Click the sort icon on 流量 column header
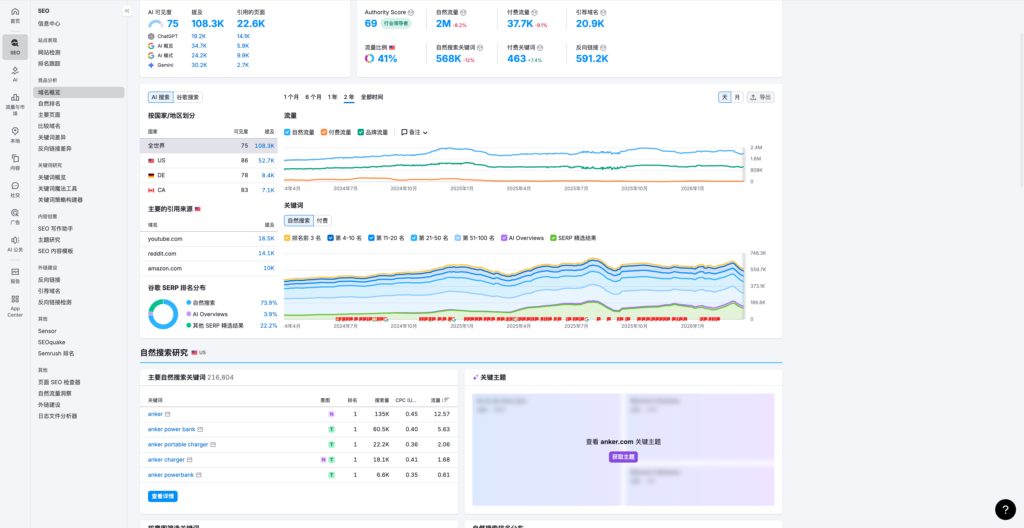 [x=447, y=400]
